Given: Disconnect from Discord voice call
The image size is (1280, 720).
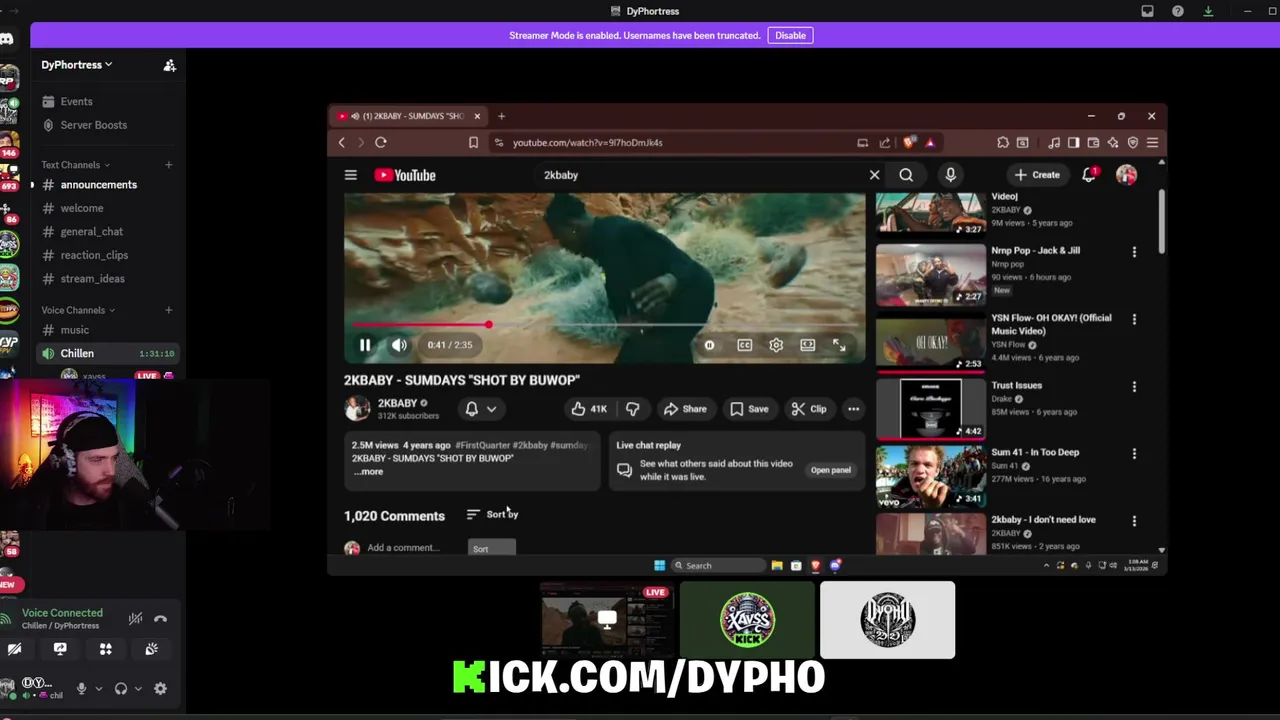Looking at the screenshot, I should pyautogui.click(x=160, y=619).
